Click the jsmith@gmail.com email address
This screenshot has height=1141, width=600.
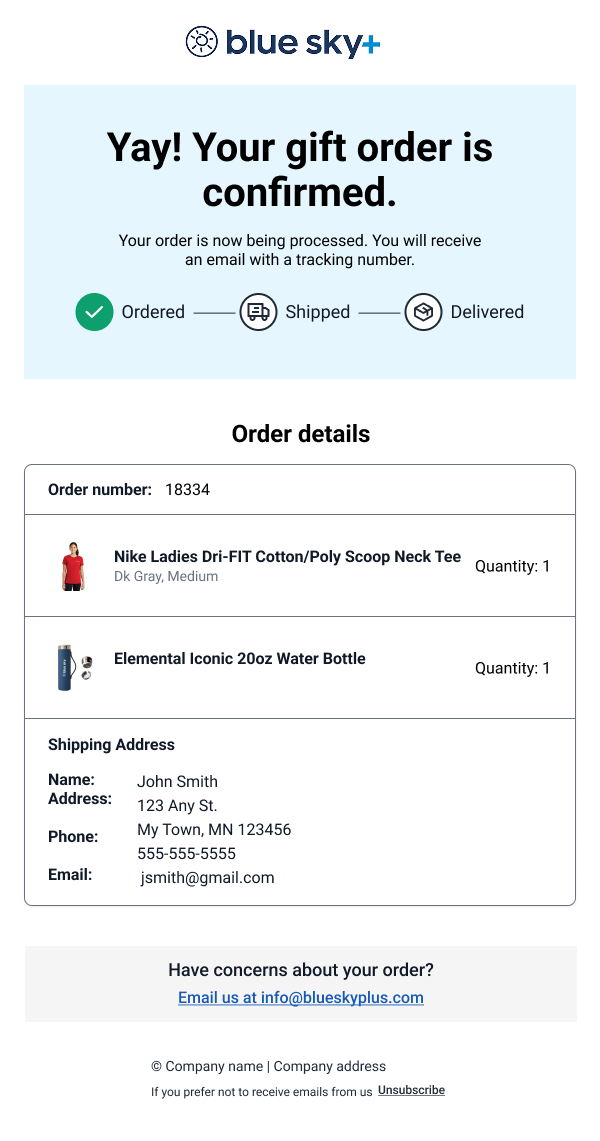(207, 878)
